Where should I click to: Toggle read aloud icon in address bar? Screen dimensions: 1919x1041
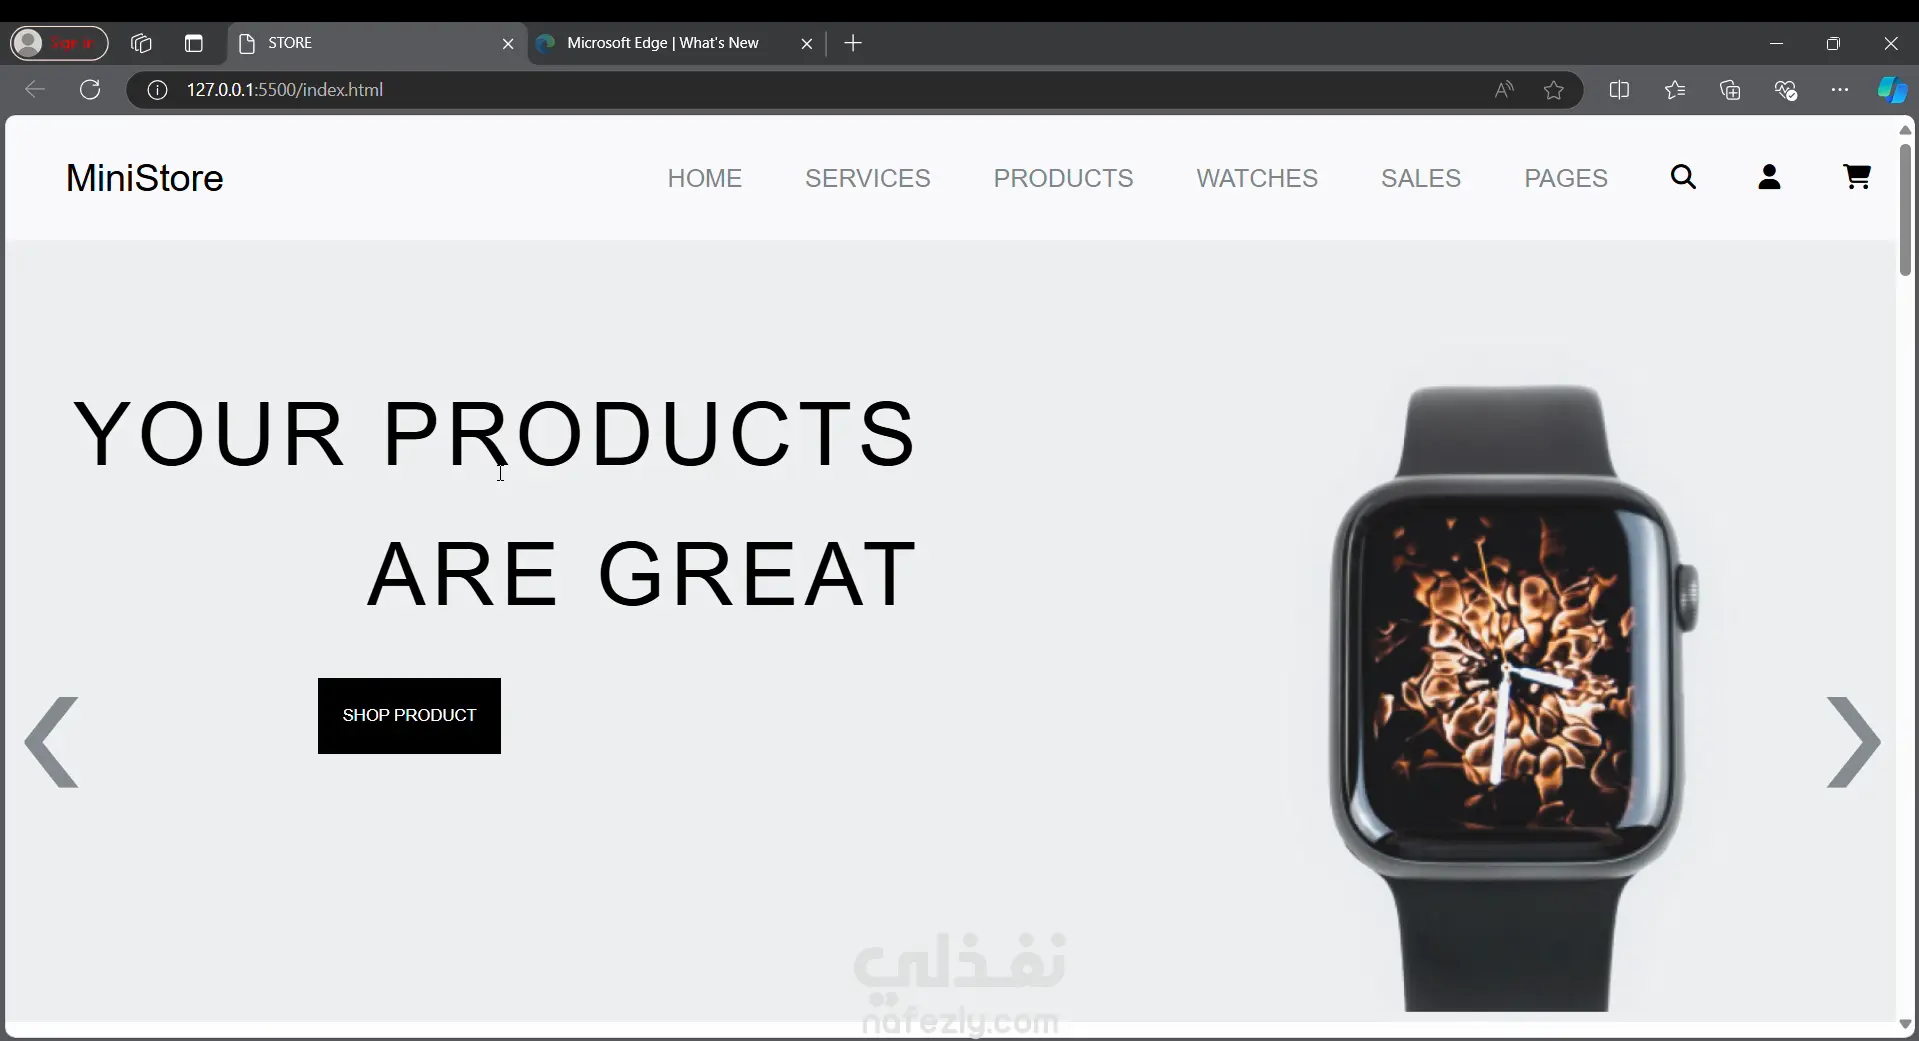point(1504,90)
